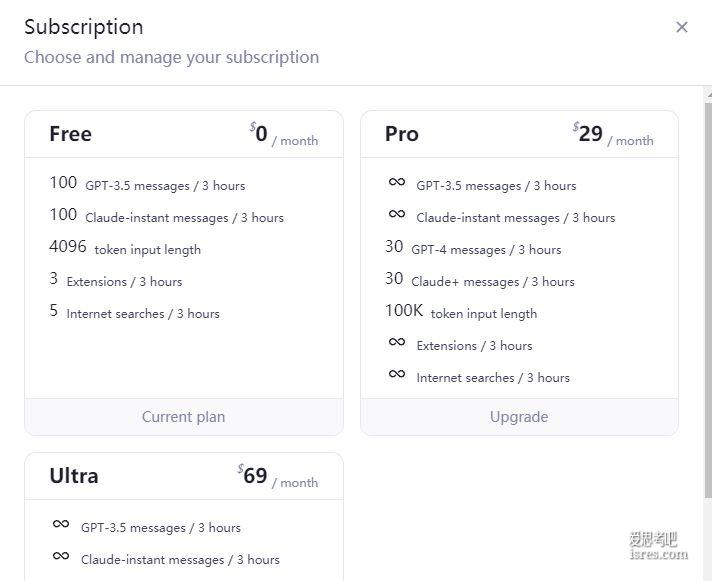
Task: Select the Pro plan header
Action: pos(519,134)
